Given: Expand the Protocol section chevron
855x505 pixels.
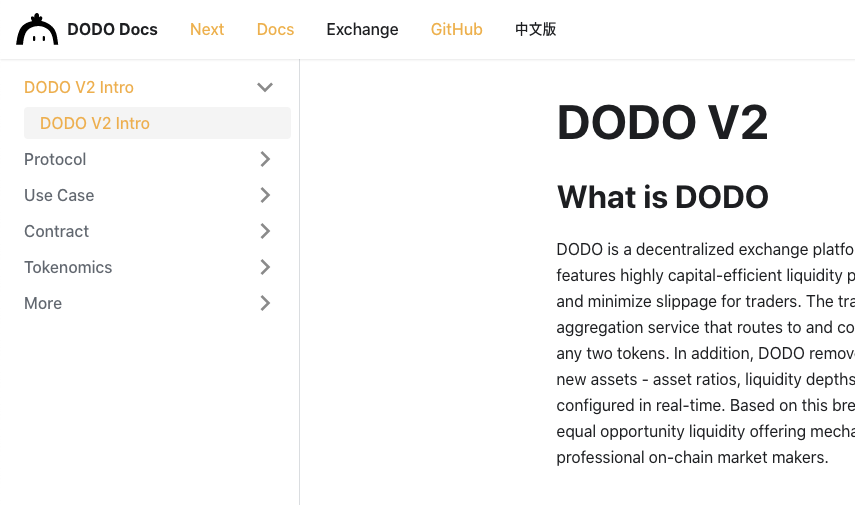Looking at the screenshot, I should [265, 159].
